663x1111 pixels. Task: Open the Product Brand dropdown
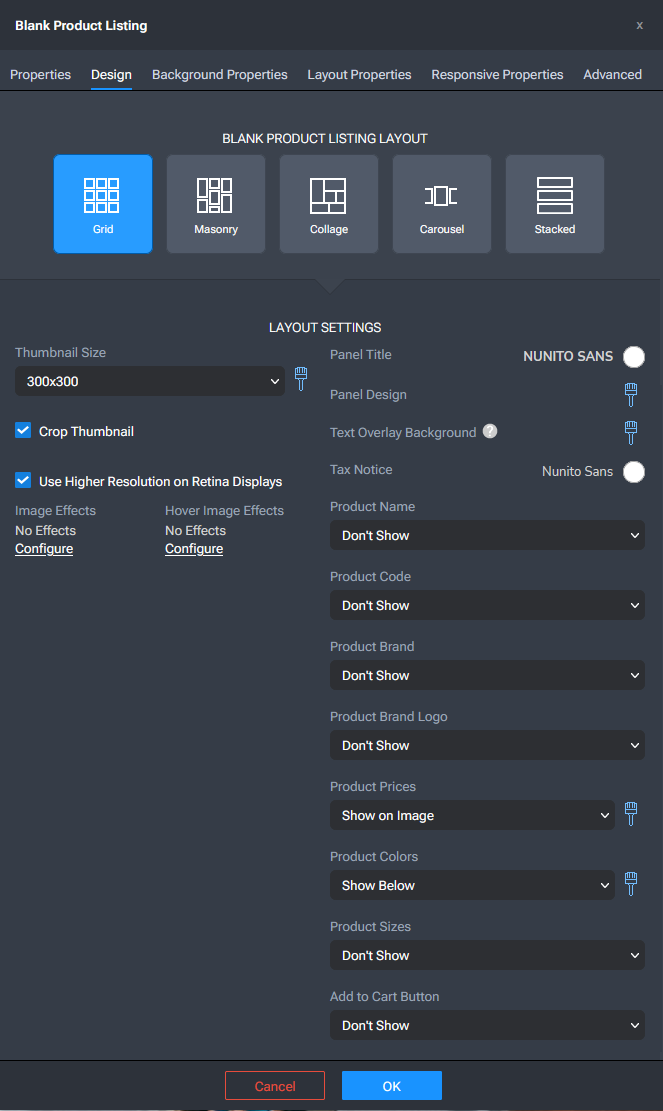[487, 675]
